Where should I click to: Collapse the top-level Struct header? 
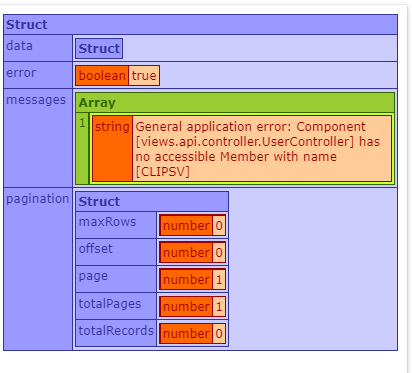tap(200, 25)
